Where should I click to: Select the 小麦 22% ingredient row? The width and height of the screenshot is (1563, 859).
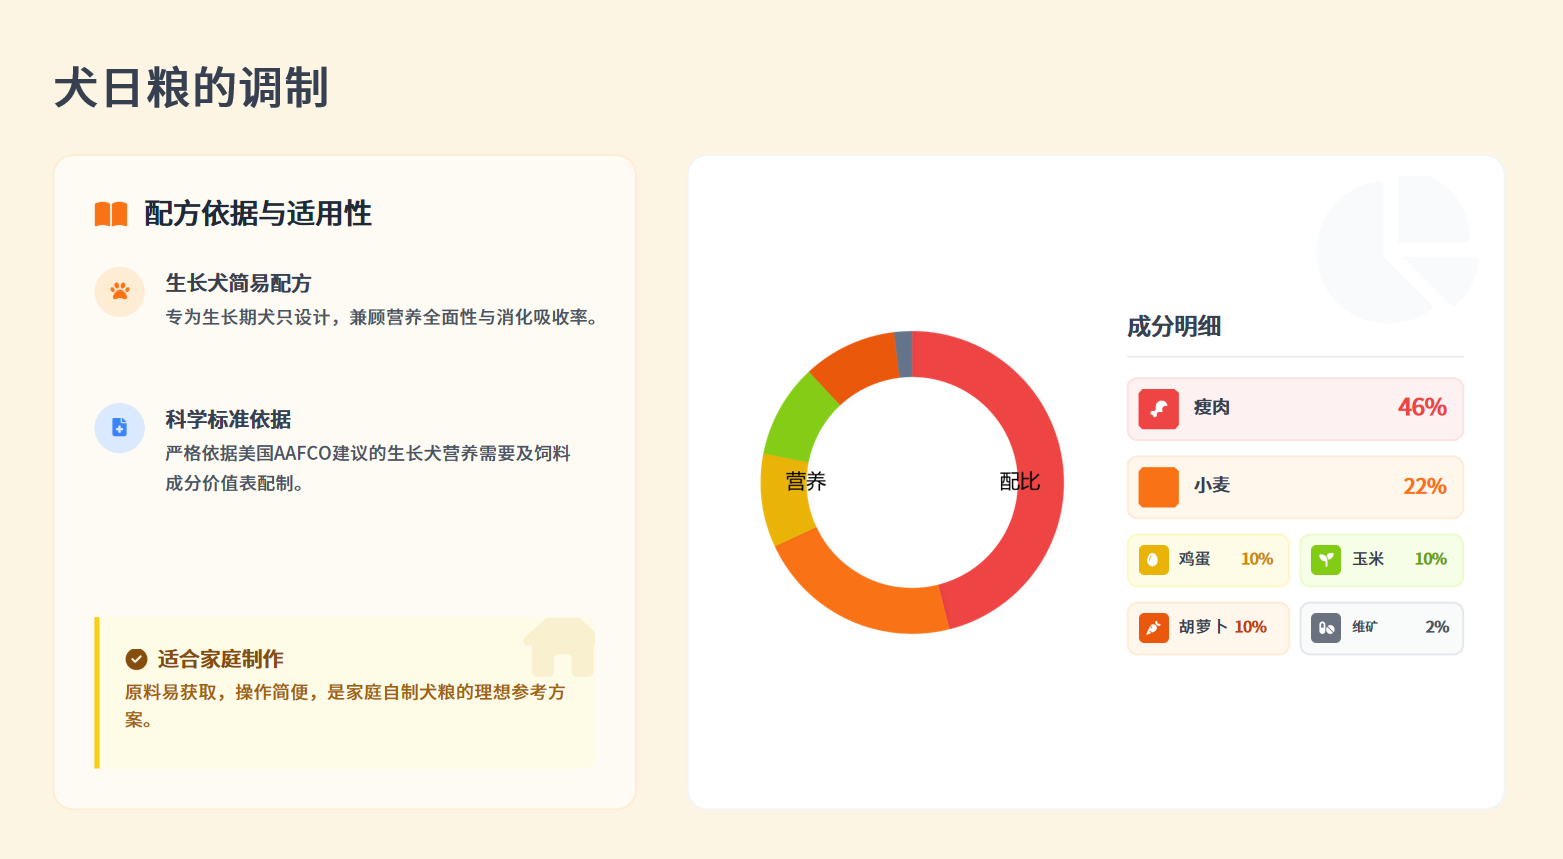[x=1295, y=487]
